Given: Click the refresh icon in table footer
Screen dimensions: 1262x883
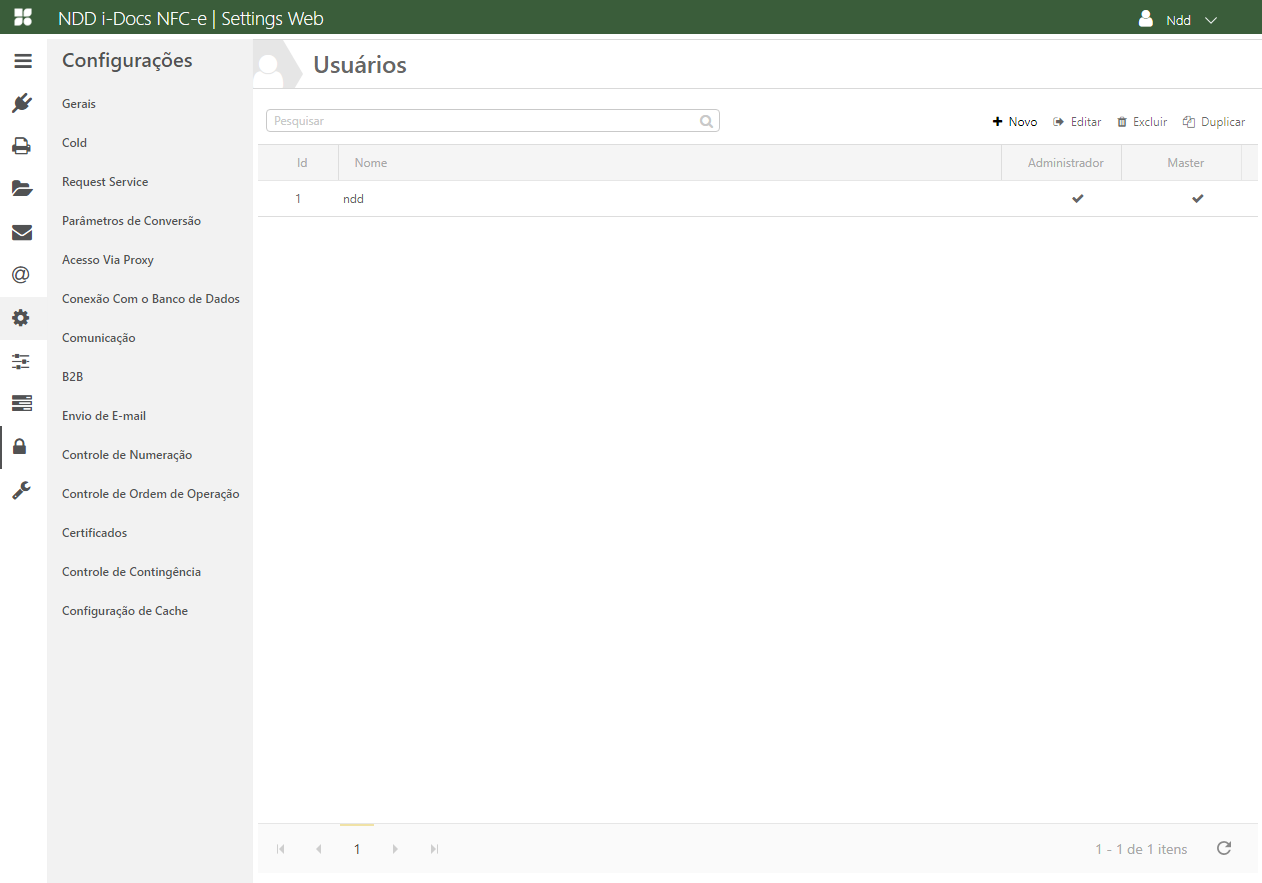Looking at the screenshot, I should tap(1223, 848).
